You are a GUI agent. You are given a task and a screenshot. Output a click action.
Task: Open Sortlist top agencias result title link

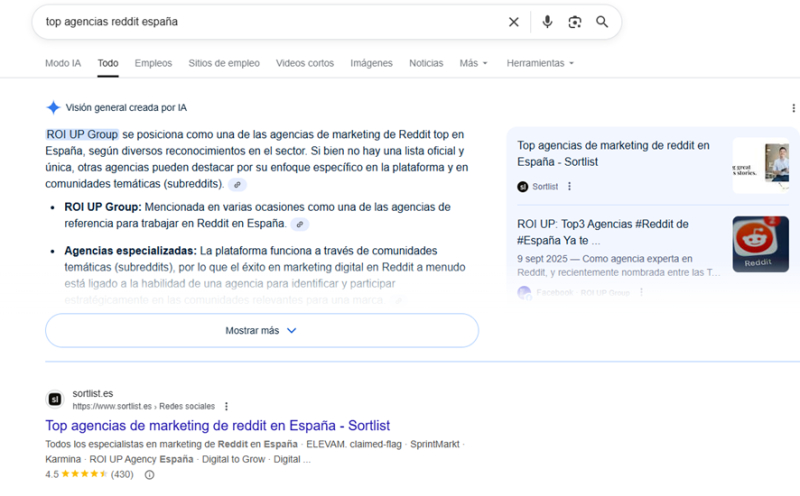(217, 425)
